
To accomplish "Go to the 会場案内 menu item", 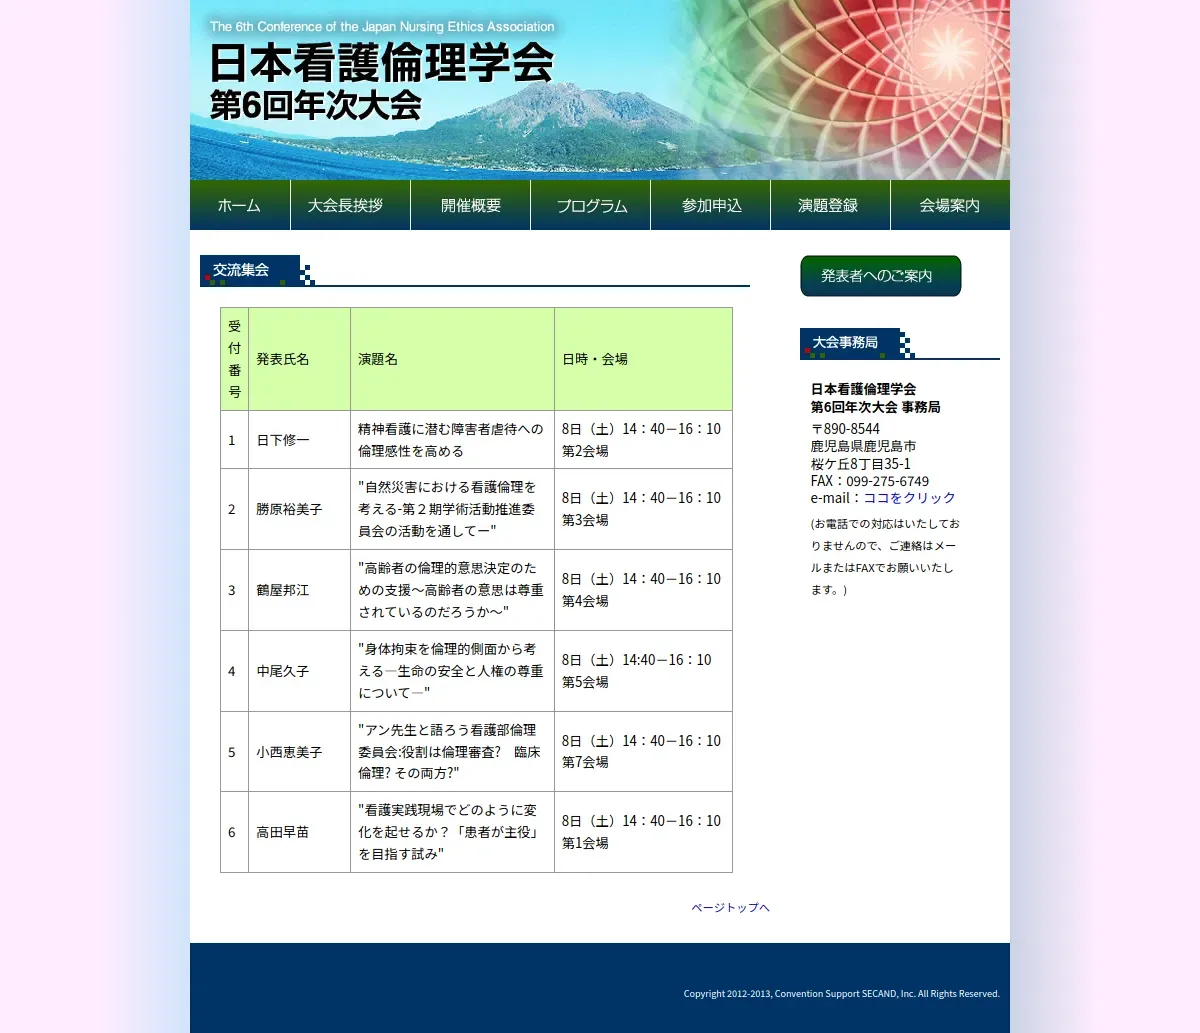I will 950,205.
